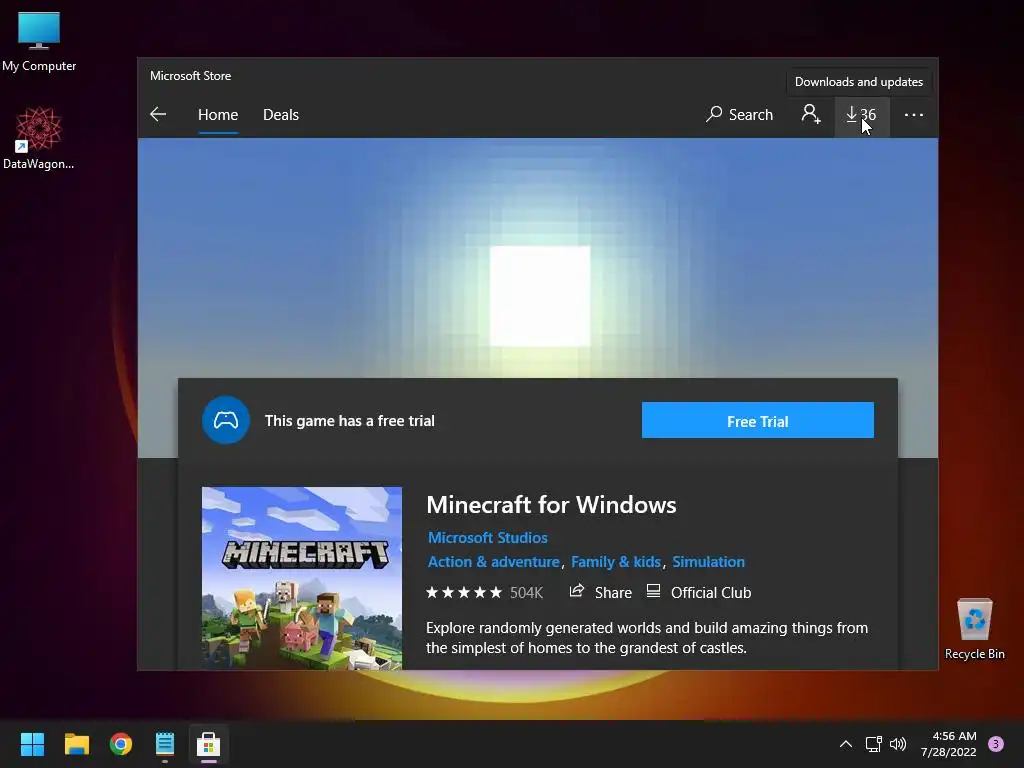Open the Official Club link
This screenshot has width=1024, height=768.
pyautogui.click(x=699, y=592)
